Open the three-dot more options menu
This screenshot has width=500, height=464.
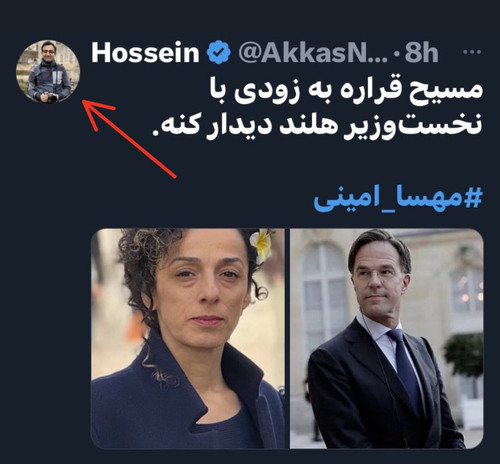pos(473,52)
